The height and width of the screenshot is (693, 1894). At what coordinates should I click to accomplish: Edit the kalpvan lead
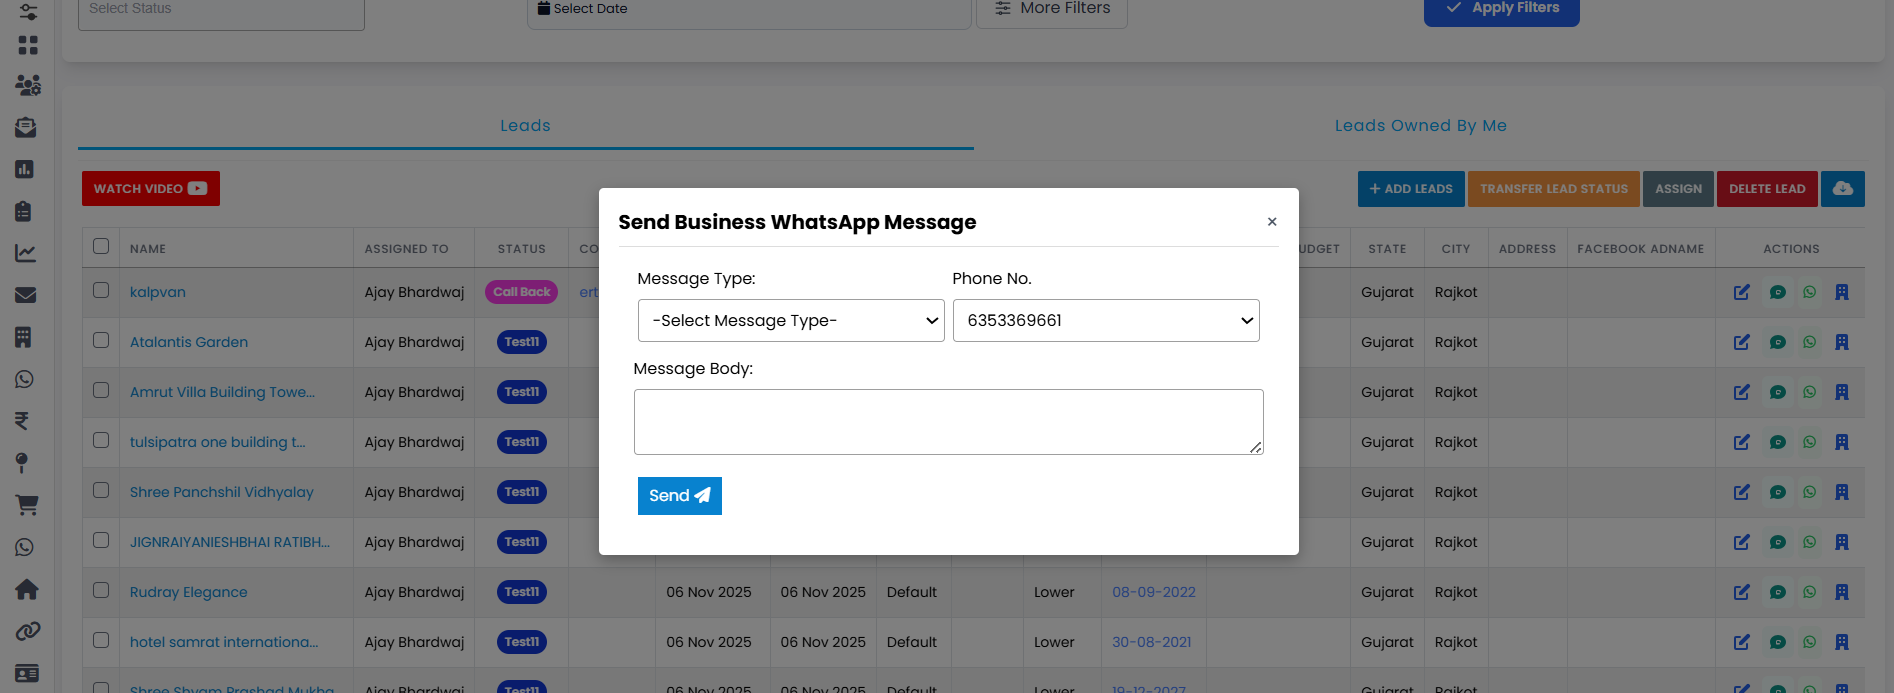click(1742, 292)
